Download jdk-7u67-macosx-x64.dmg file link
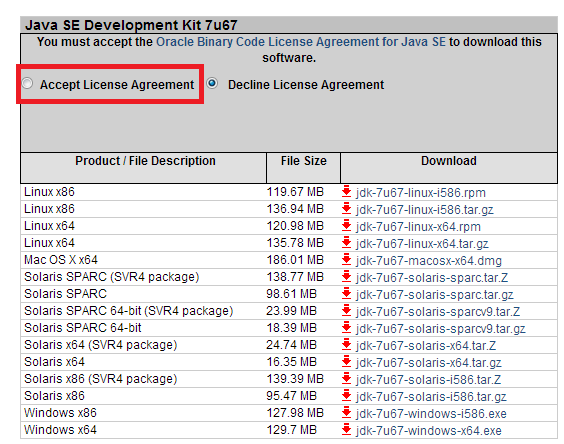 (429, 261)
